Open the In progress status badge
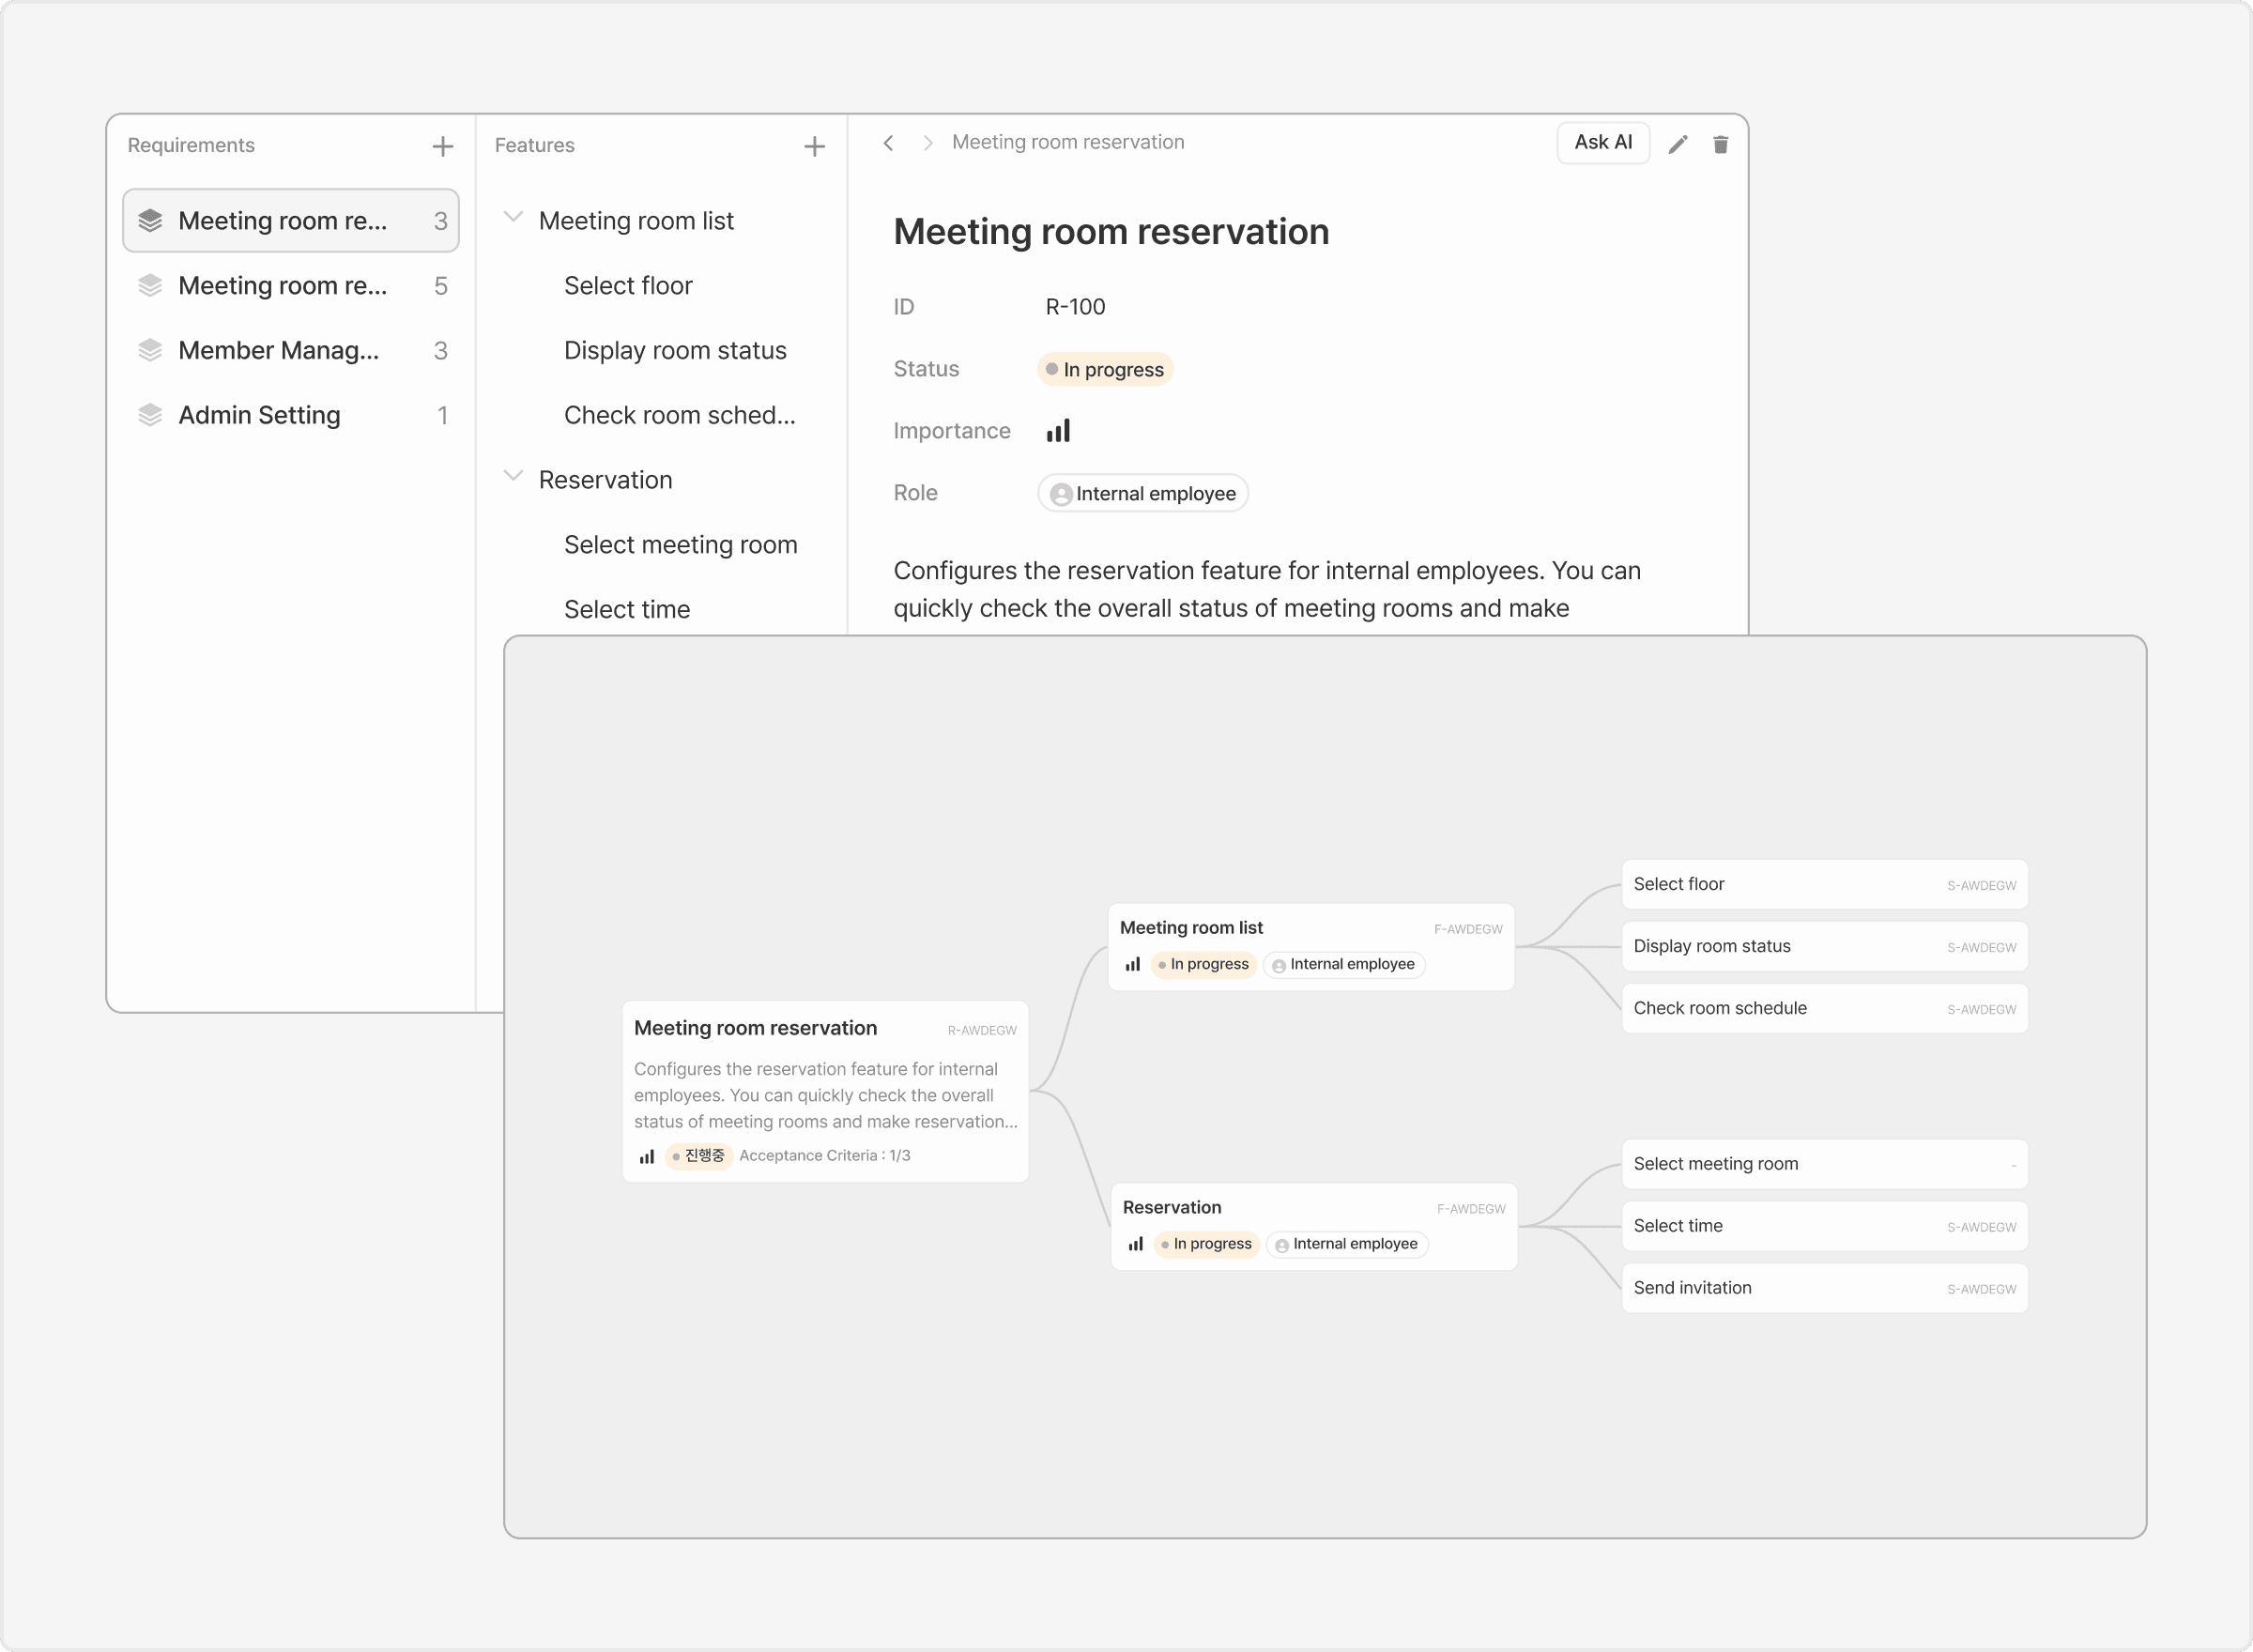Screen dimensions: 2253x1652 point(1104,369)
